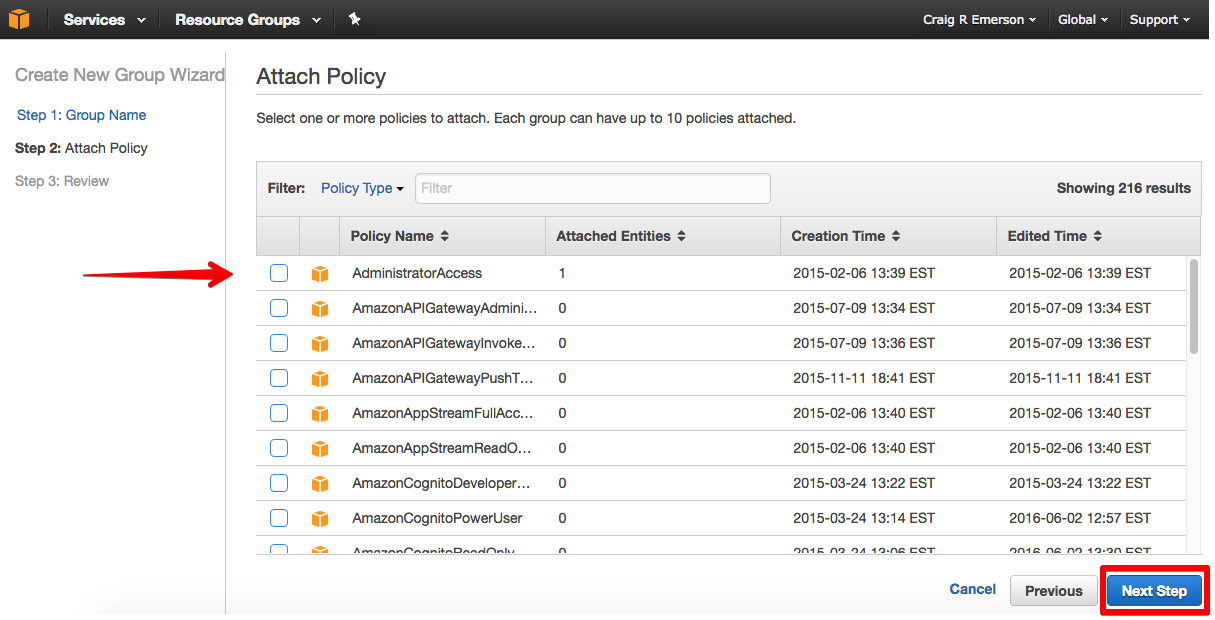
Task: Check the AmazonAPIGatewayPushT... policy checkbox
Action: [279, 378]
